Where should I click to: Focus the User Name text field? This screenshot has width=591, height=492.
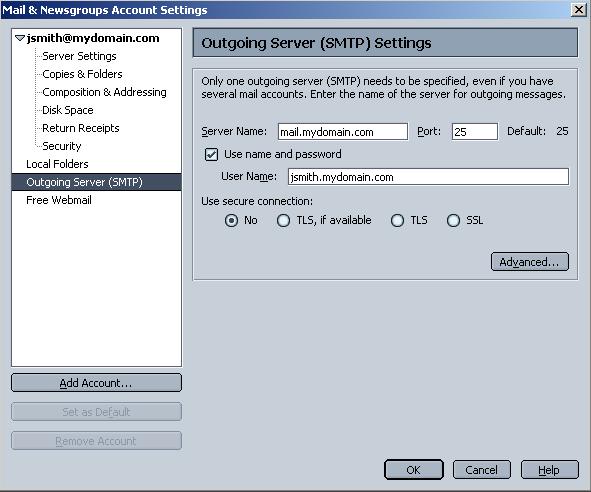point(428,176)
